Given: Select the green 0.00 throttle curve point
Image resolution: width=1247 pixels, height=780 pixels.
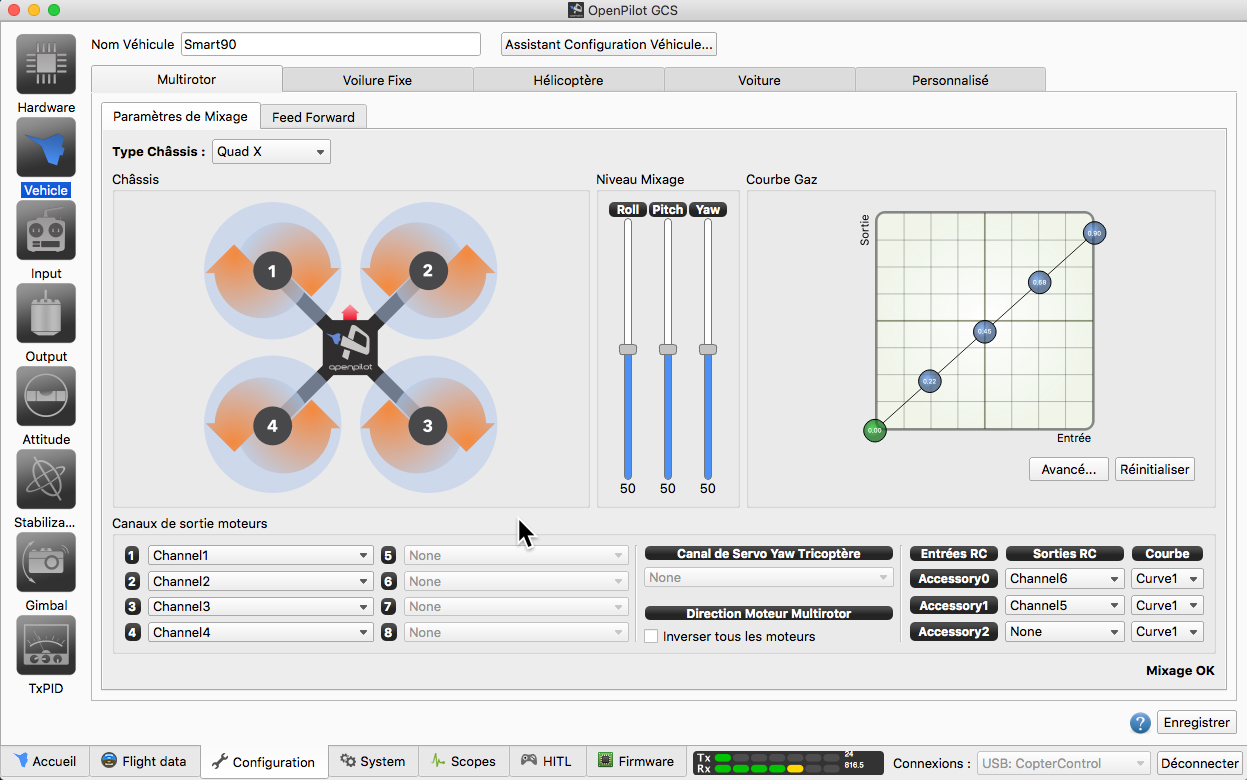Looking at the screenshot, I should [875, 430].
